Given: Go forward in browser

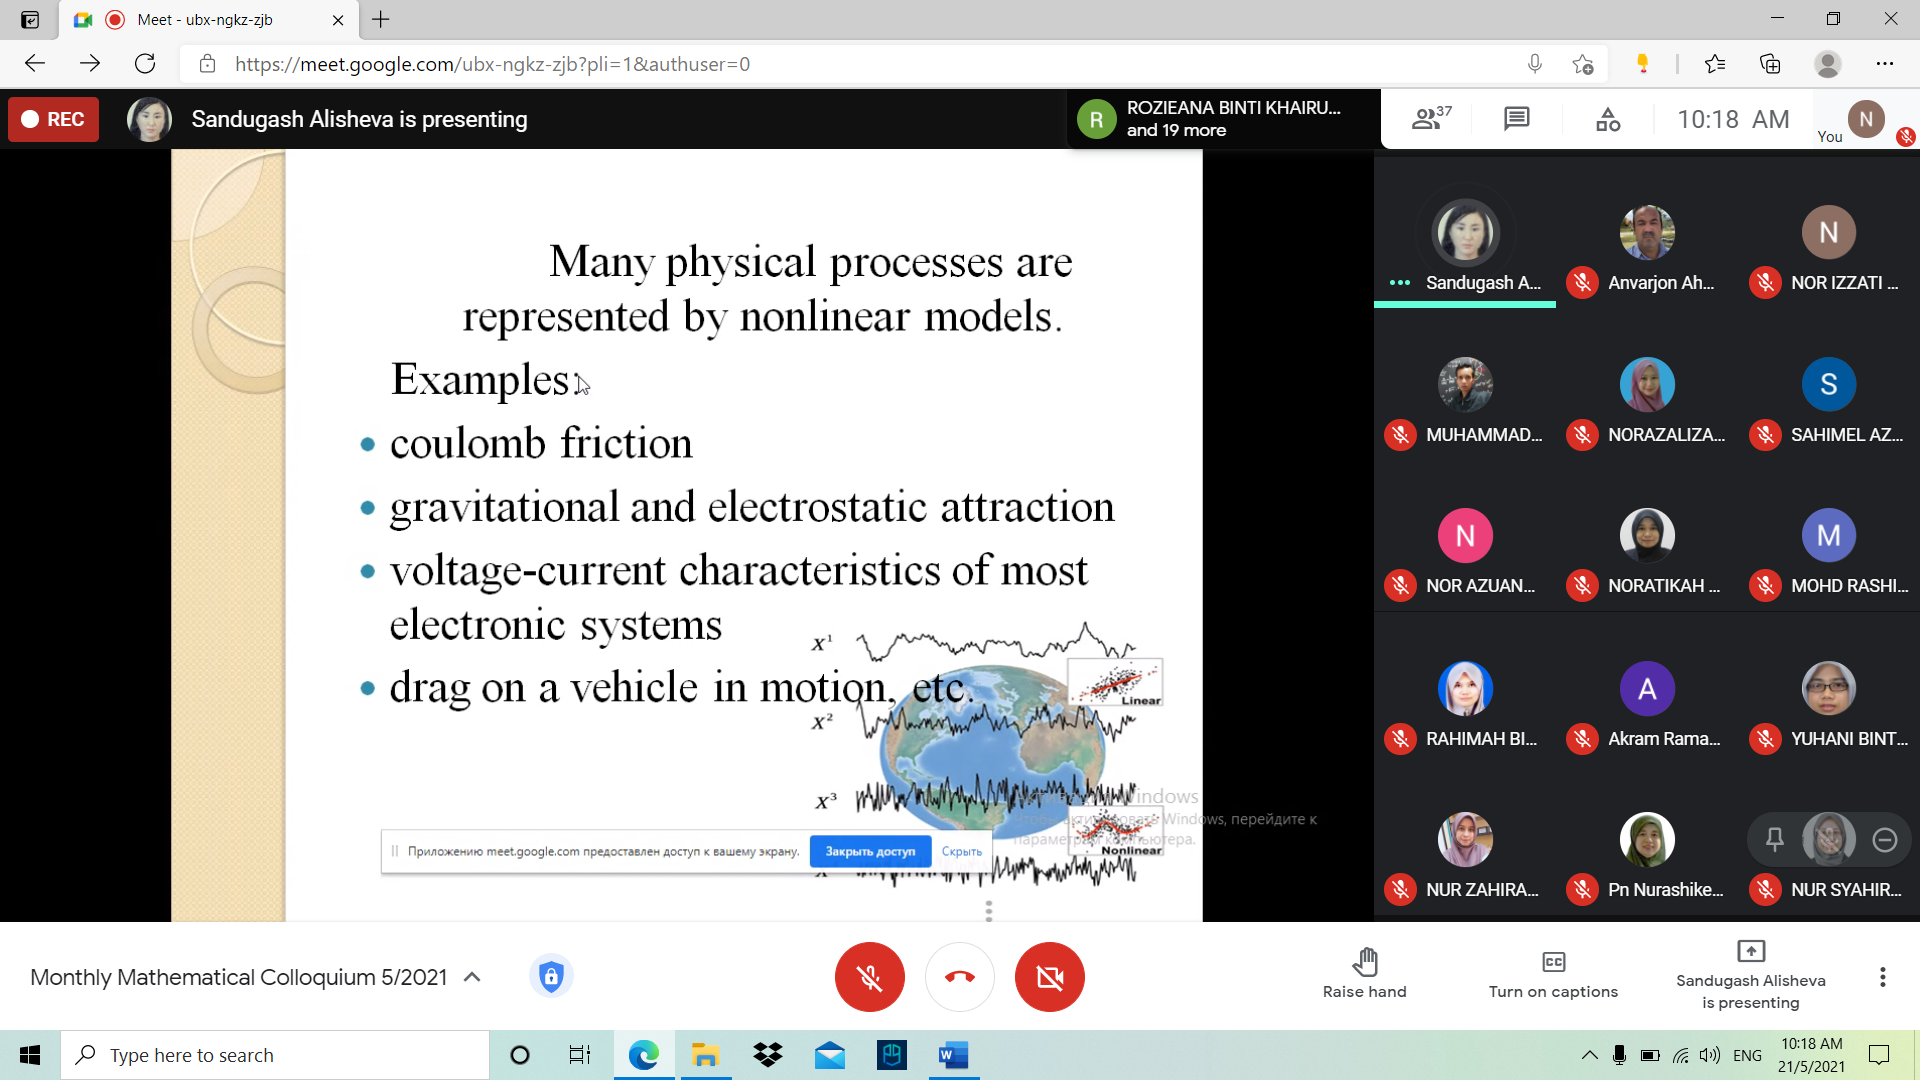Looking at the screenshot, I should (x=90, y=64).
